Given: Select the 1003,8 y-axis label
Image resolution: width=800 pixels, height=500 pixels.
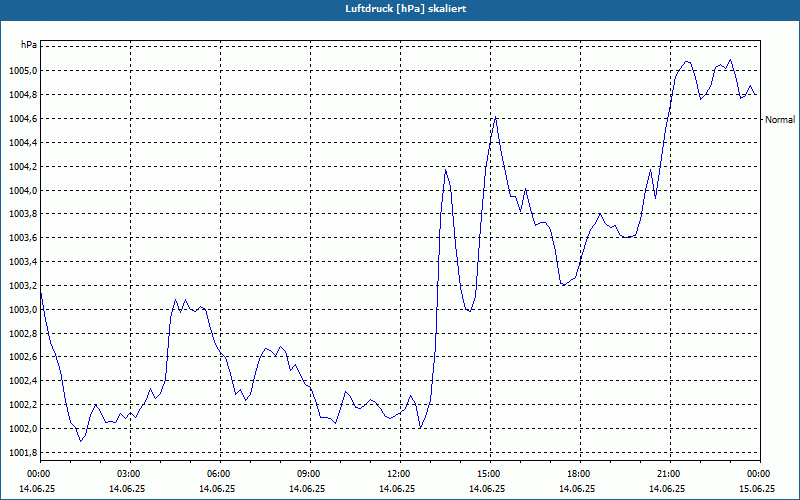Looking at the screenshot, I should pos(23,214).
